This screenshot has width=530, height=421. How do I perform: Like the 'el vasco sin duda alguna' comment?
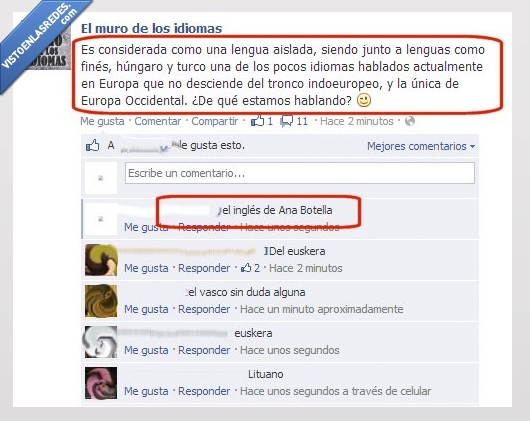pos(146,309)
